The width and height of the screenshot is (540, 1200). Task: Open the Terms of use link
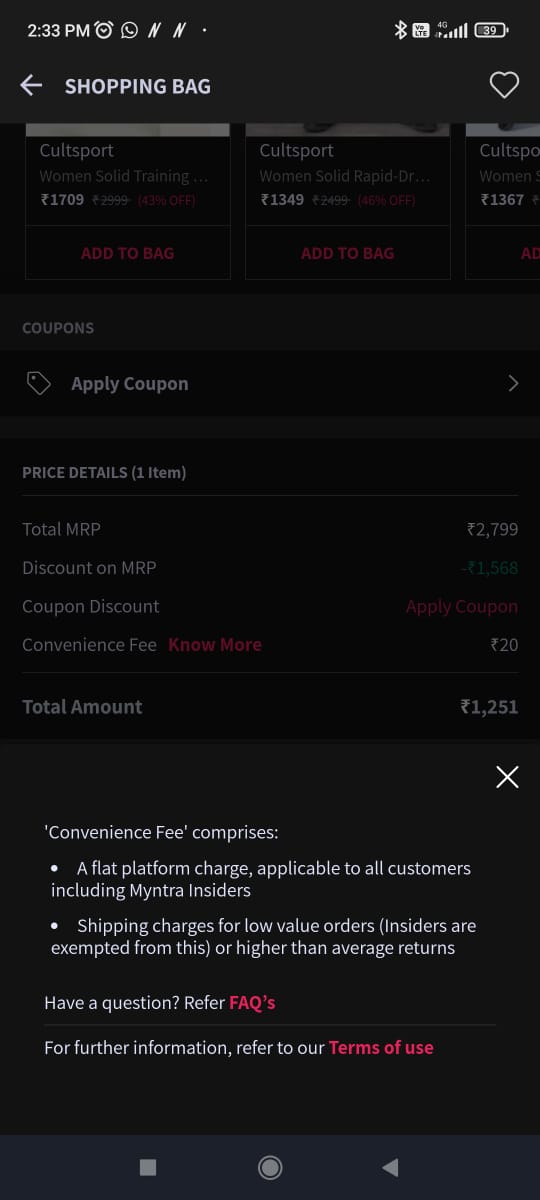[x=381, y=1048]
